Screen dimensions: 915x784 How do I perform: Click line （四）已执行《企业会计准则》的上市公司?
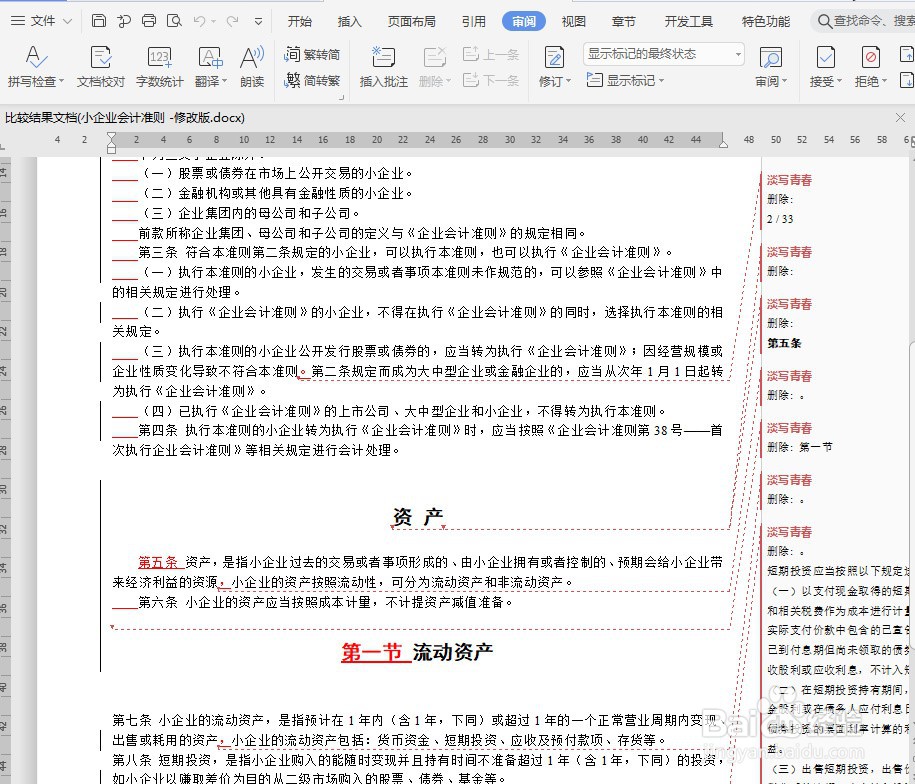point(404,411)
